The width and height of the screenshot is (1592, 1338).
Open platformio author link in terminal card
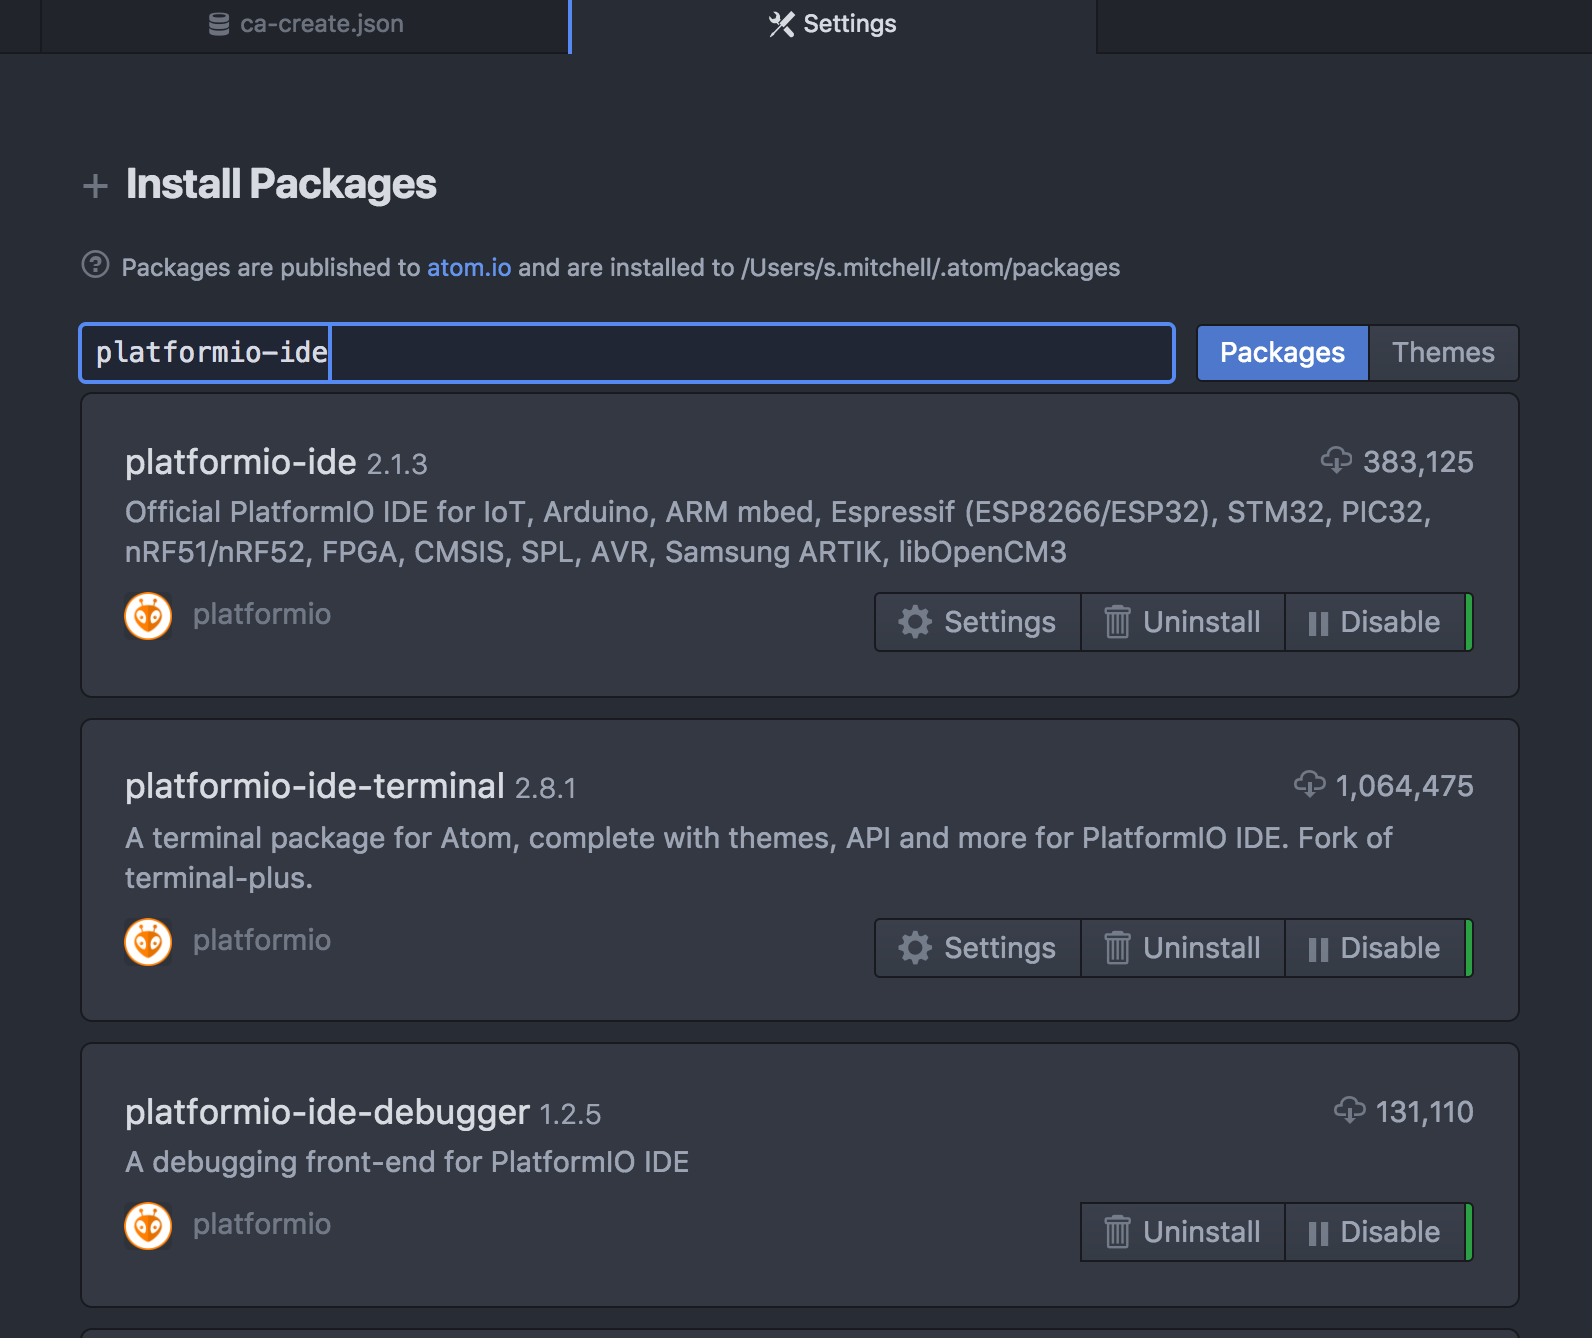pyautogui.click(x=262, y=940)
